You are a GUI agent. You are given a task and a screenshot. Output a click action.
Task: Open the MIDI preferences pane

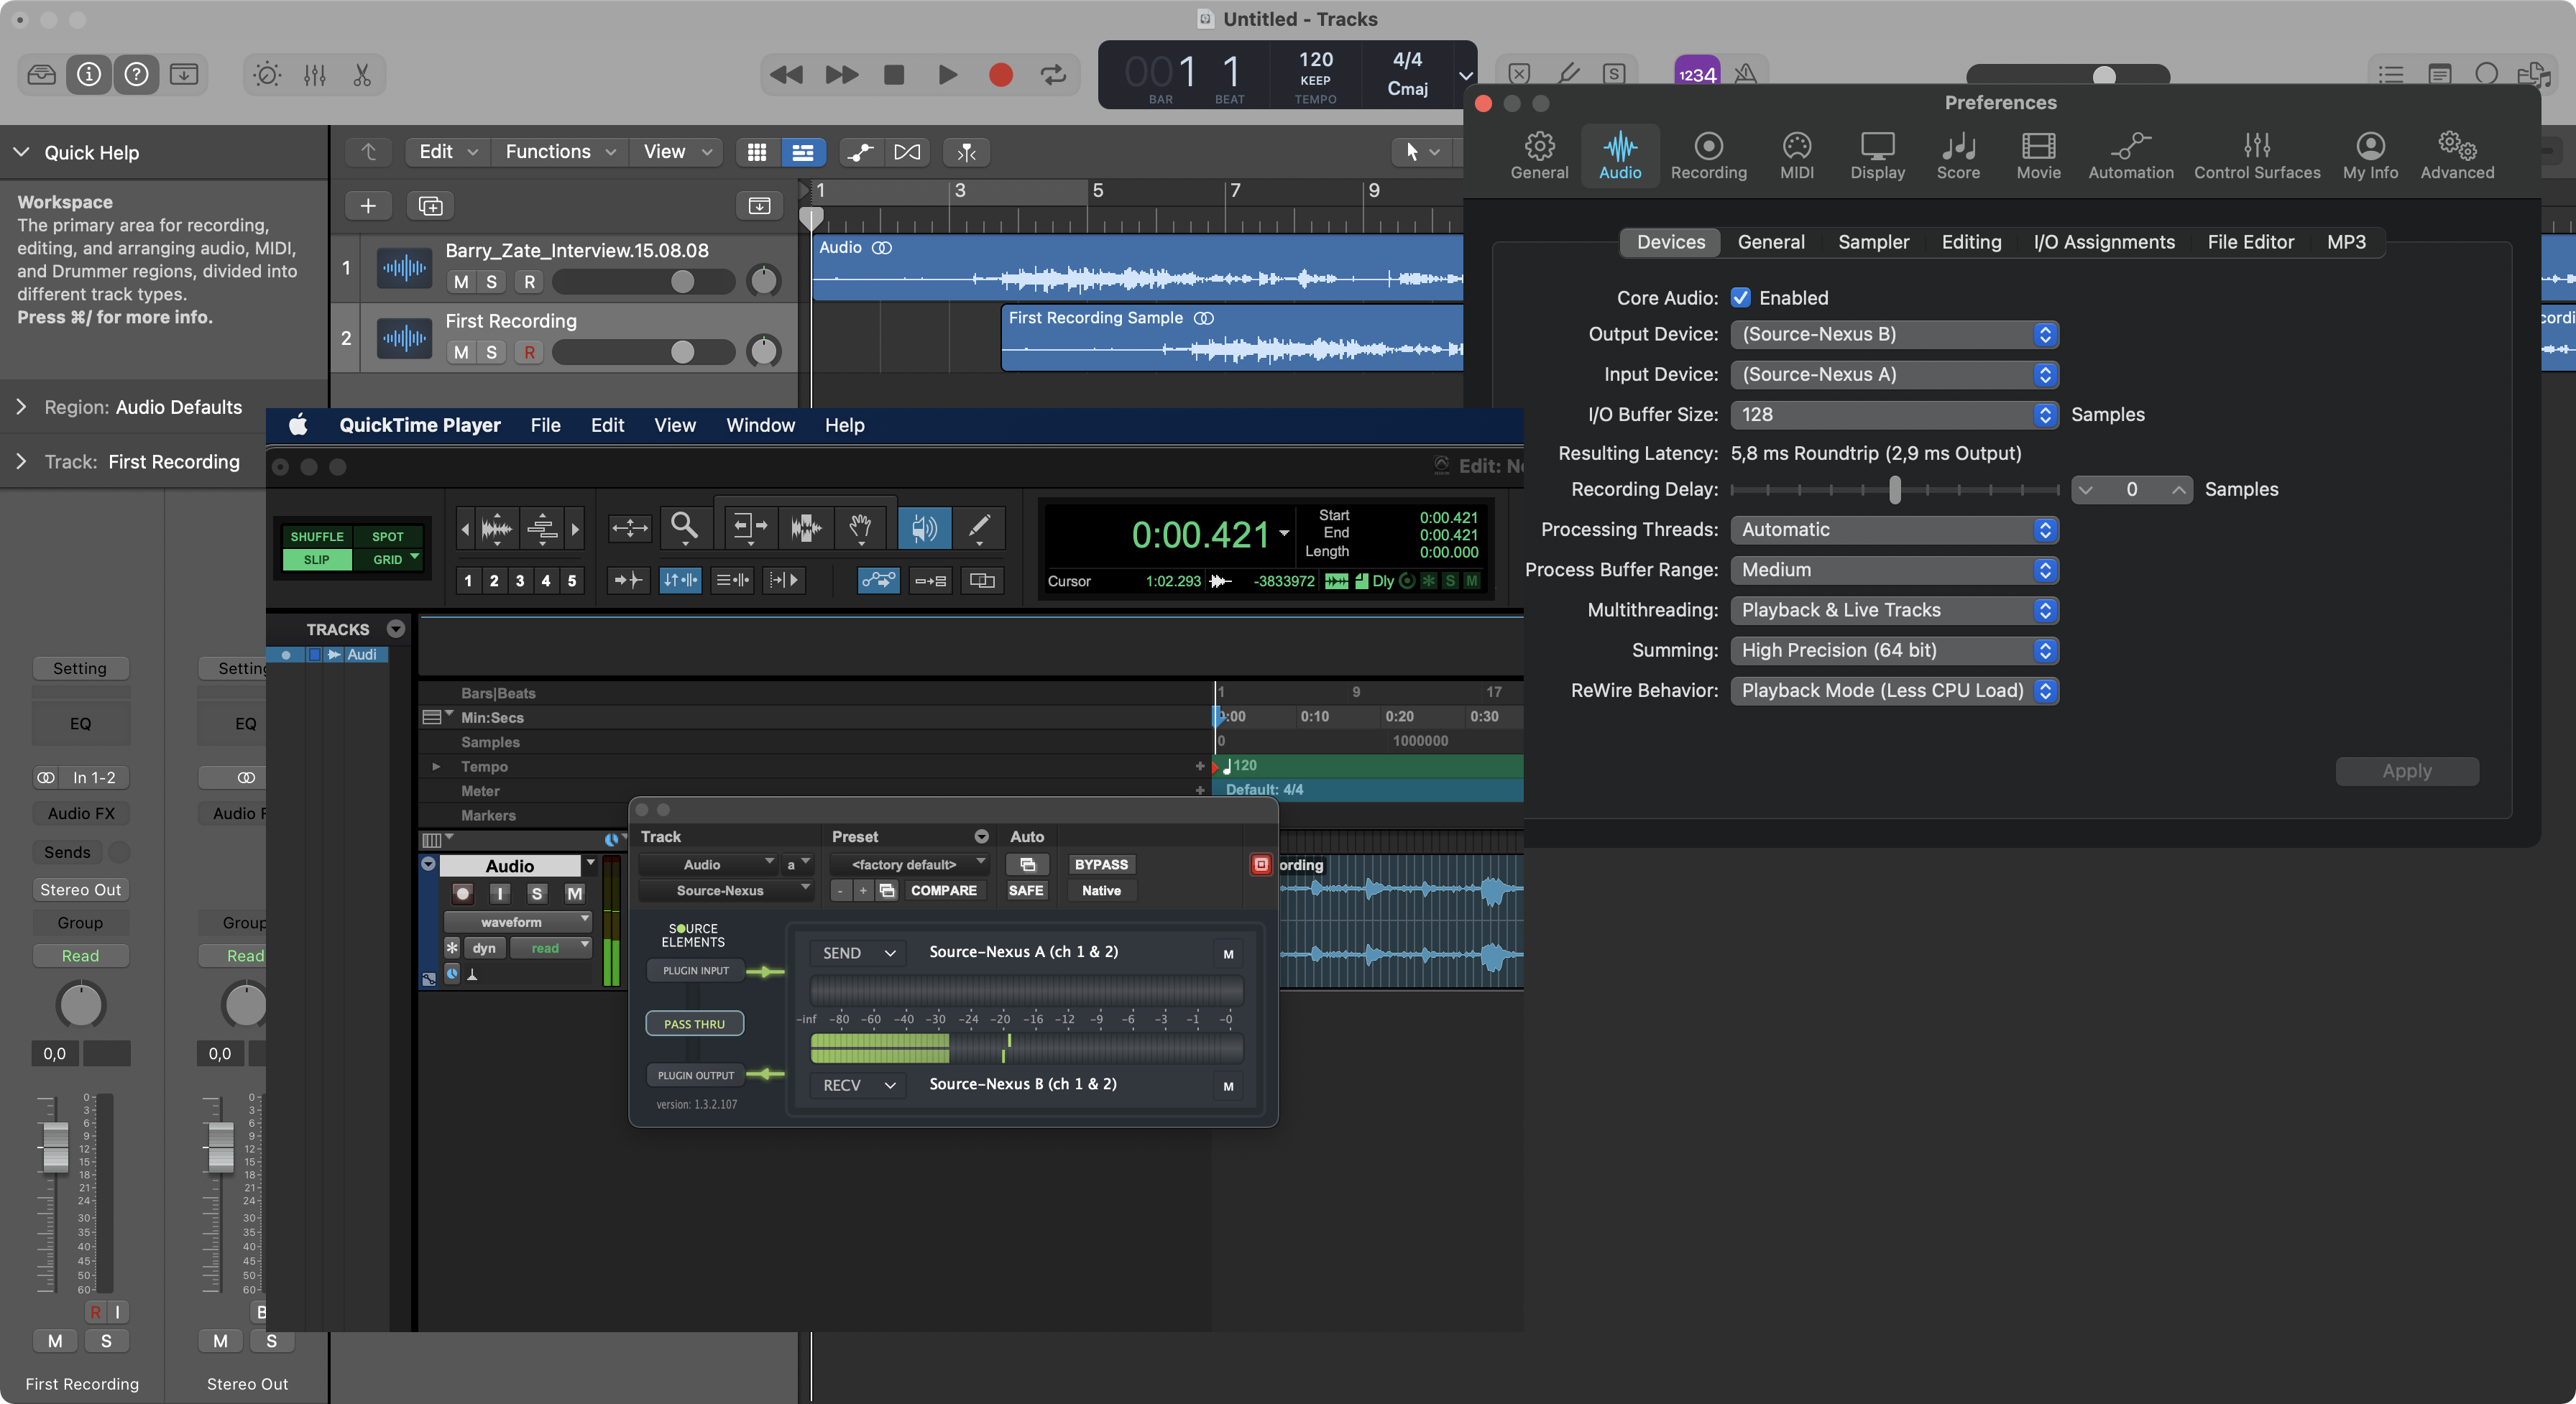pyautogui.click(x=1796, y=155)
